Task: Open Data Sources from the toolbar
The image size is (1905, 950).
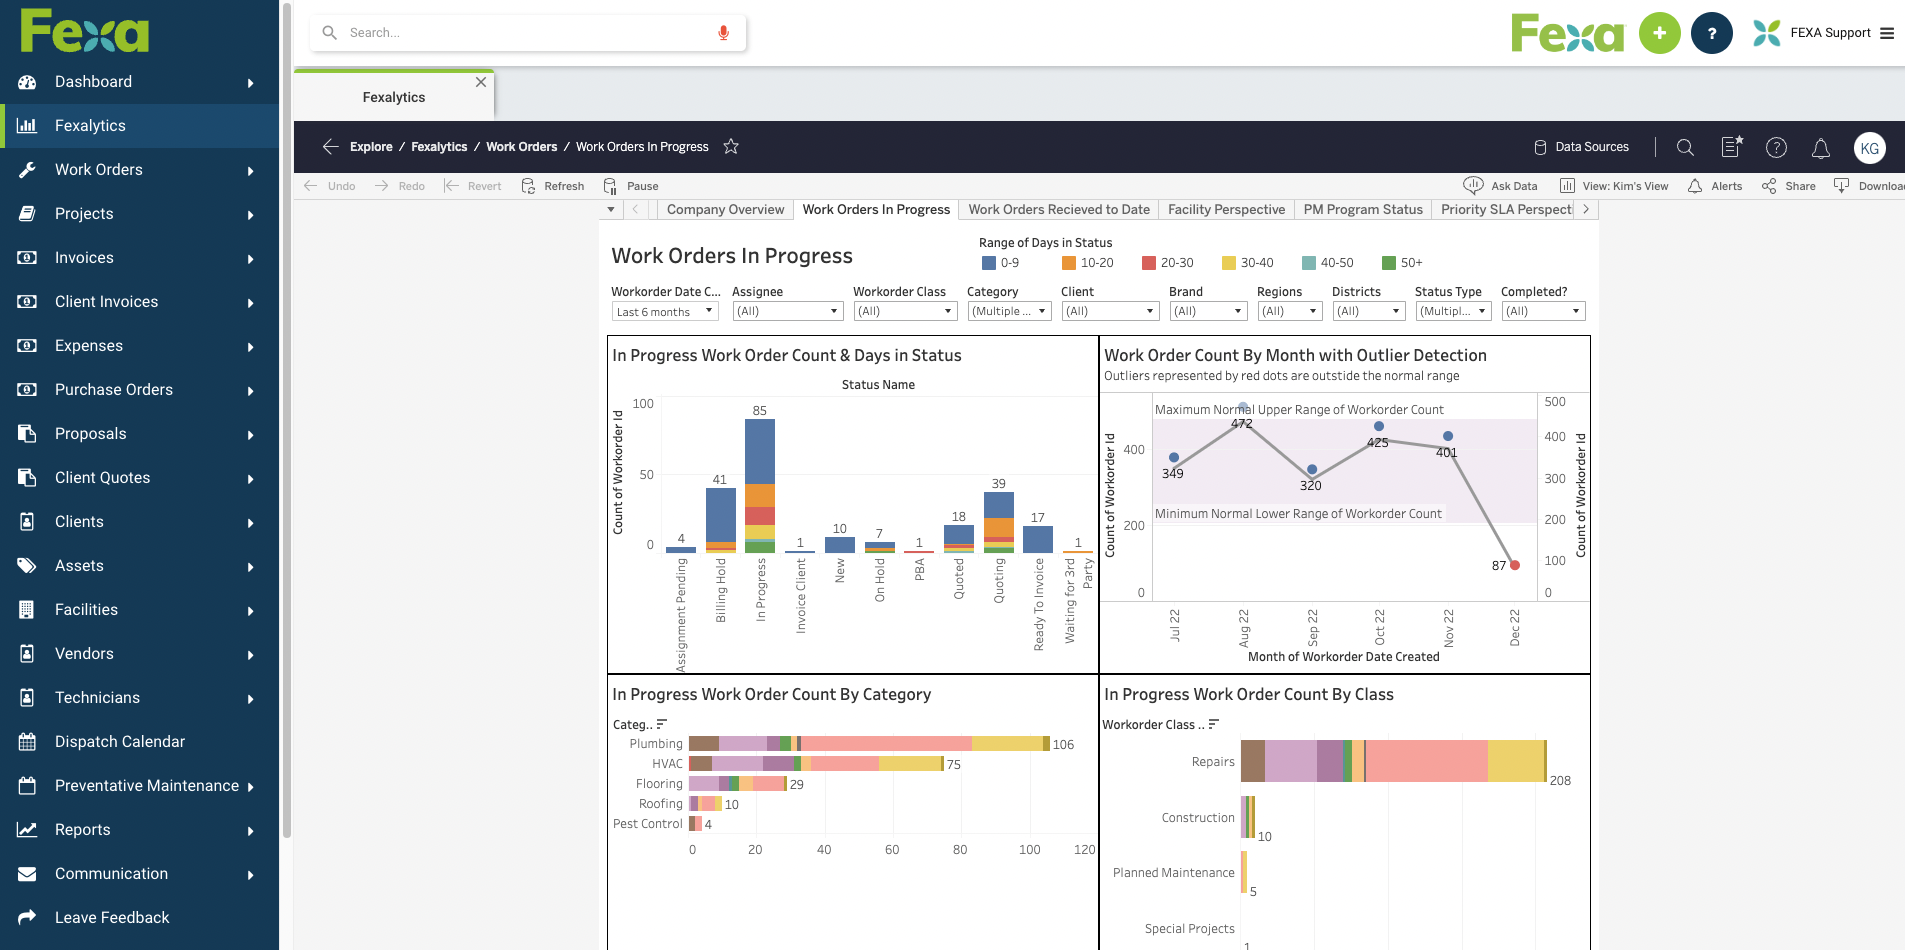Action: [1583, 147]
